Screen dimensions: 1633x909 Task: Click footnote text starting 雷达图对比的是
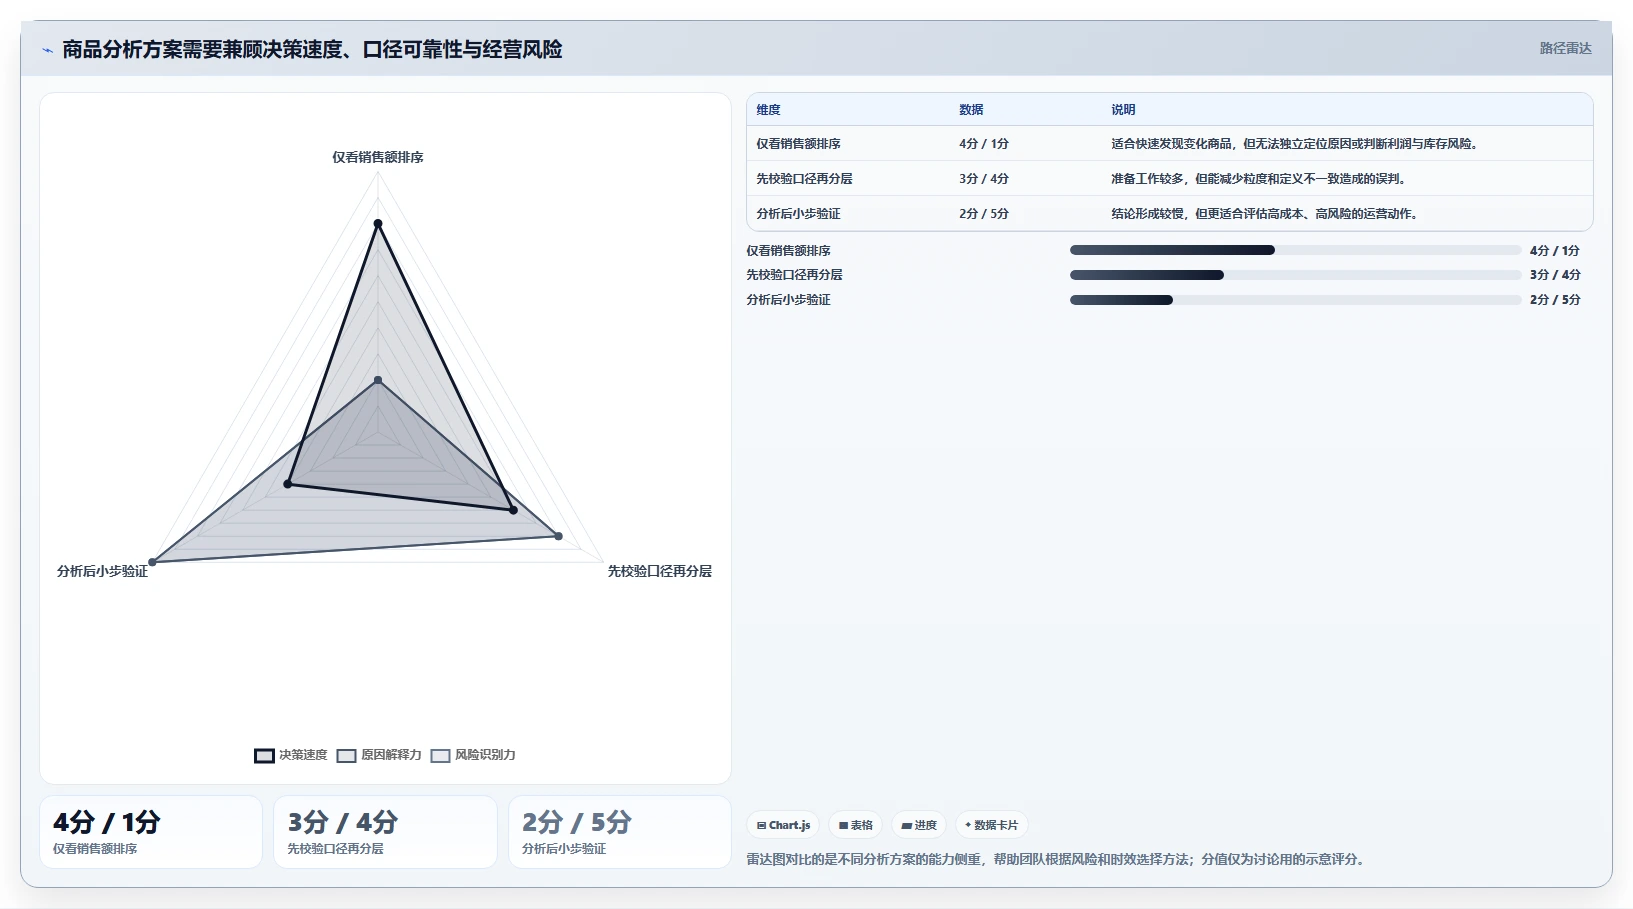tap(1056, 859)
